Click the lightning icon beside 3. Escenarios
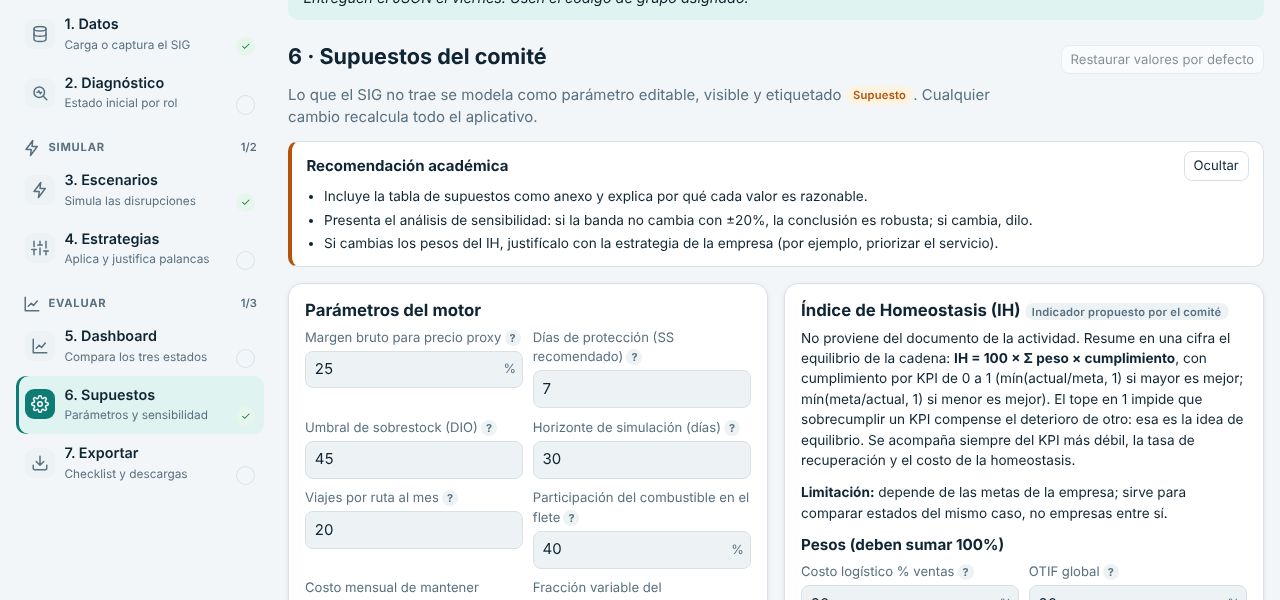This screenshot has width=1280, height=600. coord(40,190)
